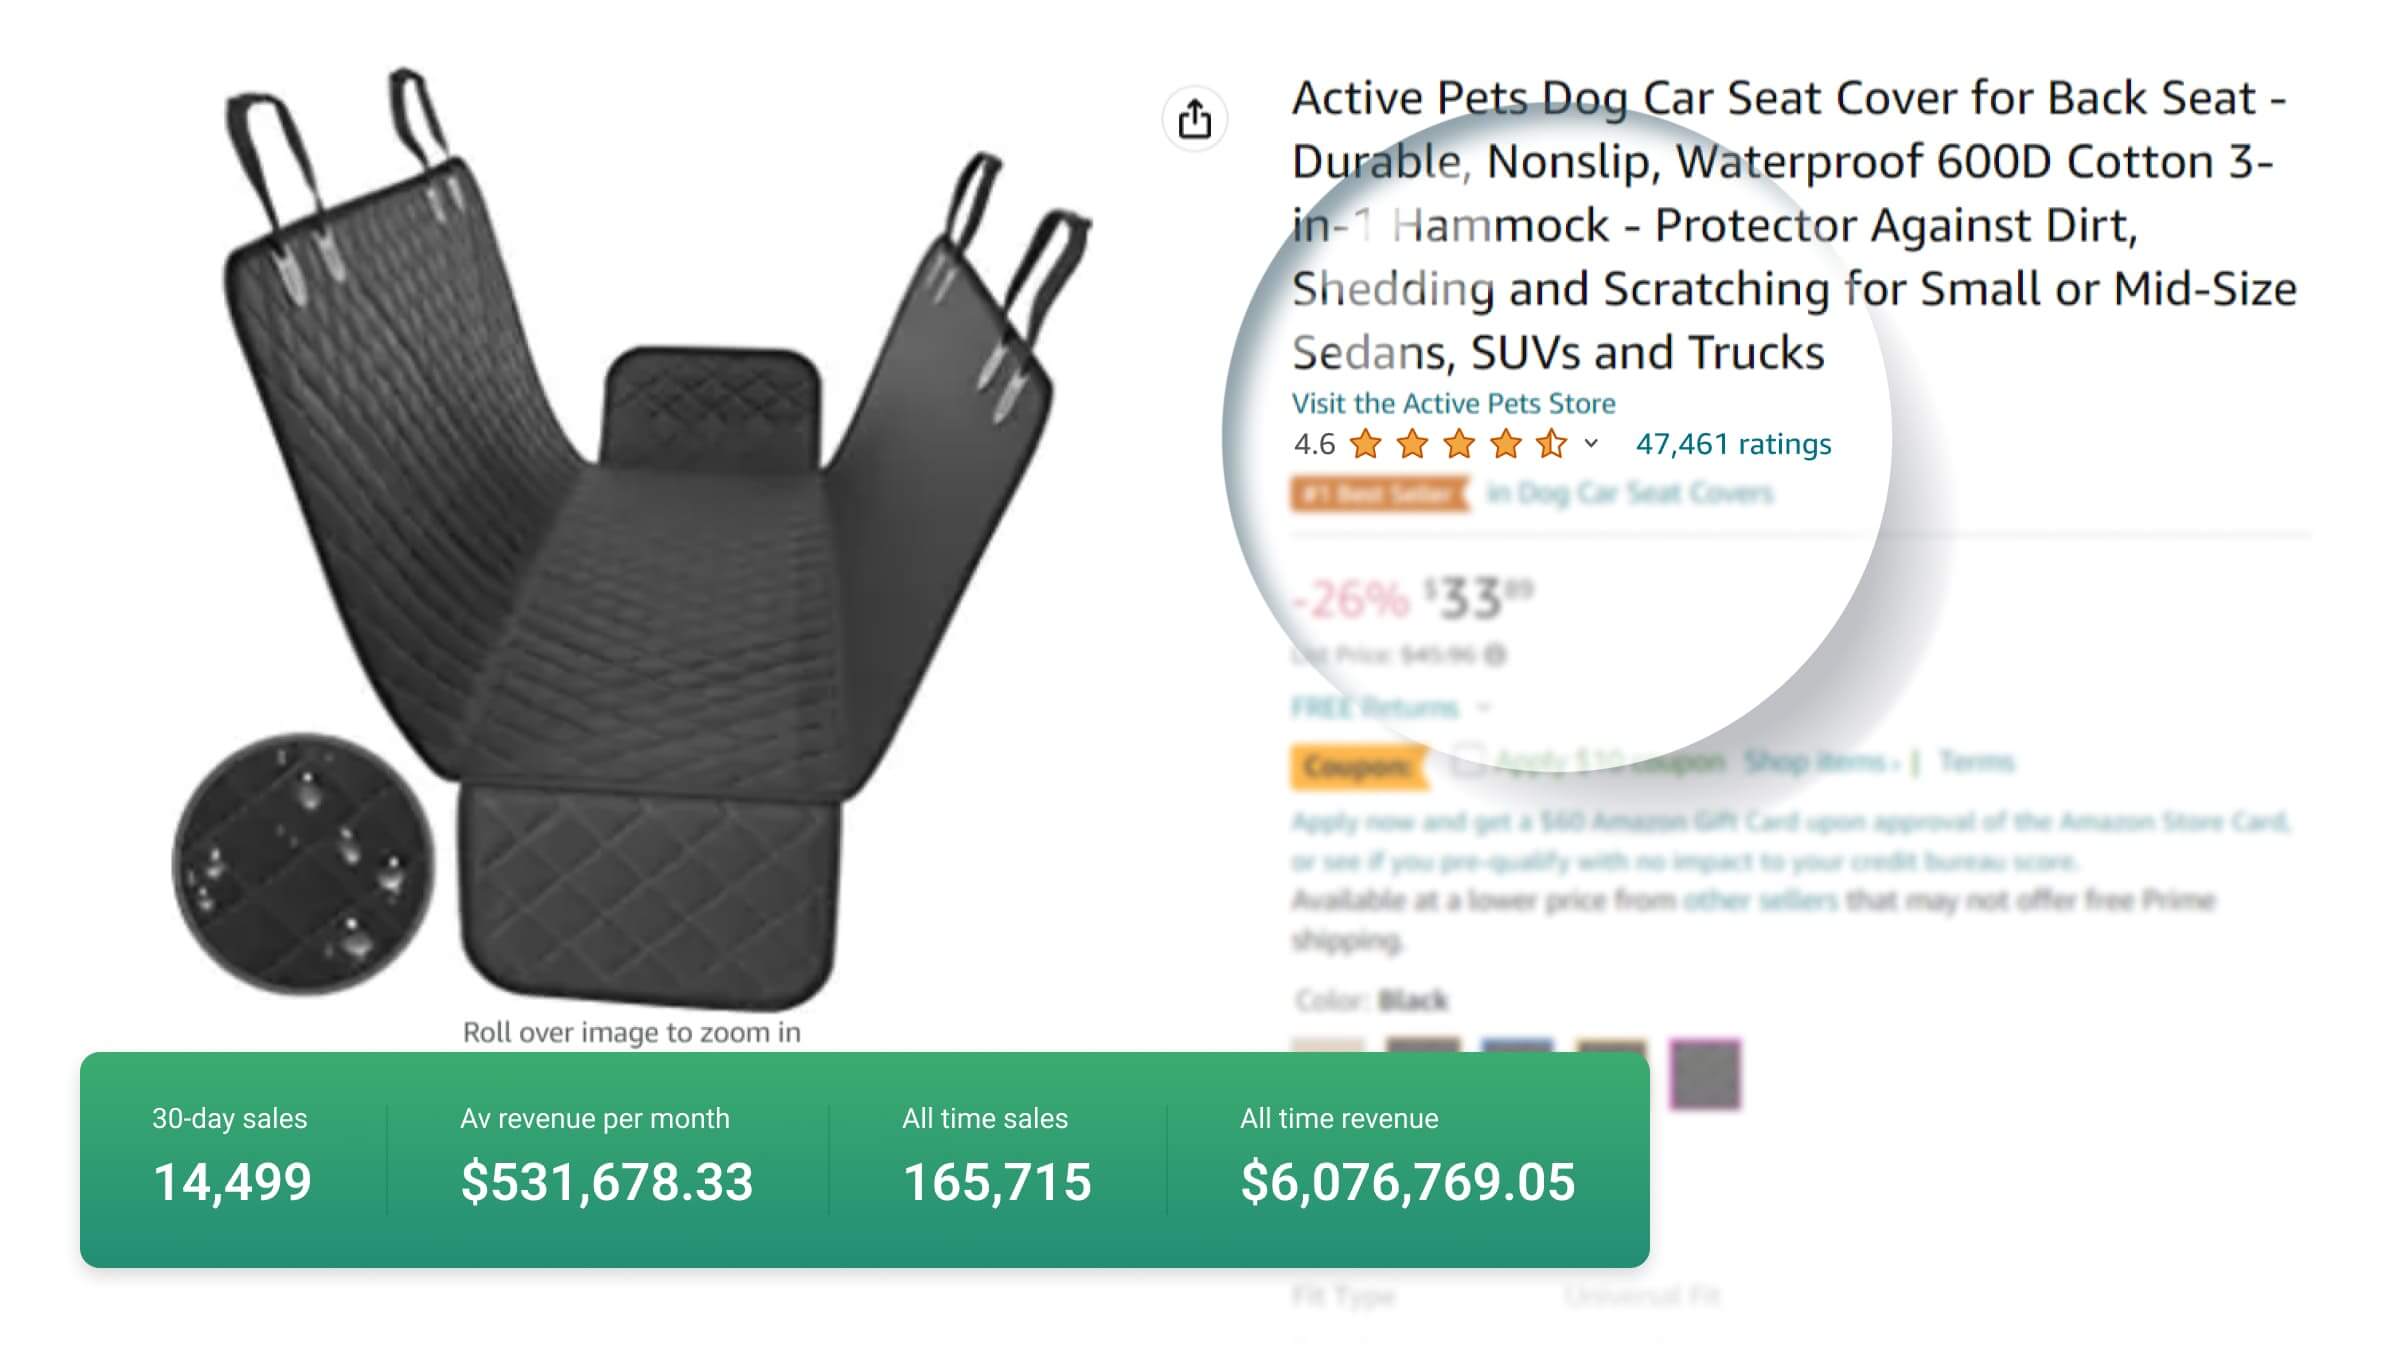The image size is (2400, 1348).
Task: Open the Dog Car Seat Covers category link
Action: click(1630, 493)
